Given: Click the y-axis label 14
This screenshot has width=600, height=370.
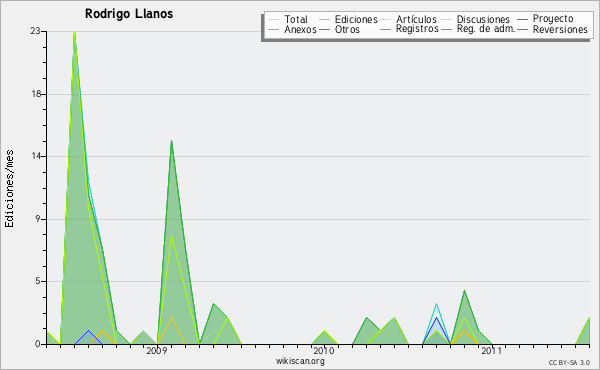Looking at the screenshot, I should coord(36,156).
